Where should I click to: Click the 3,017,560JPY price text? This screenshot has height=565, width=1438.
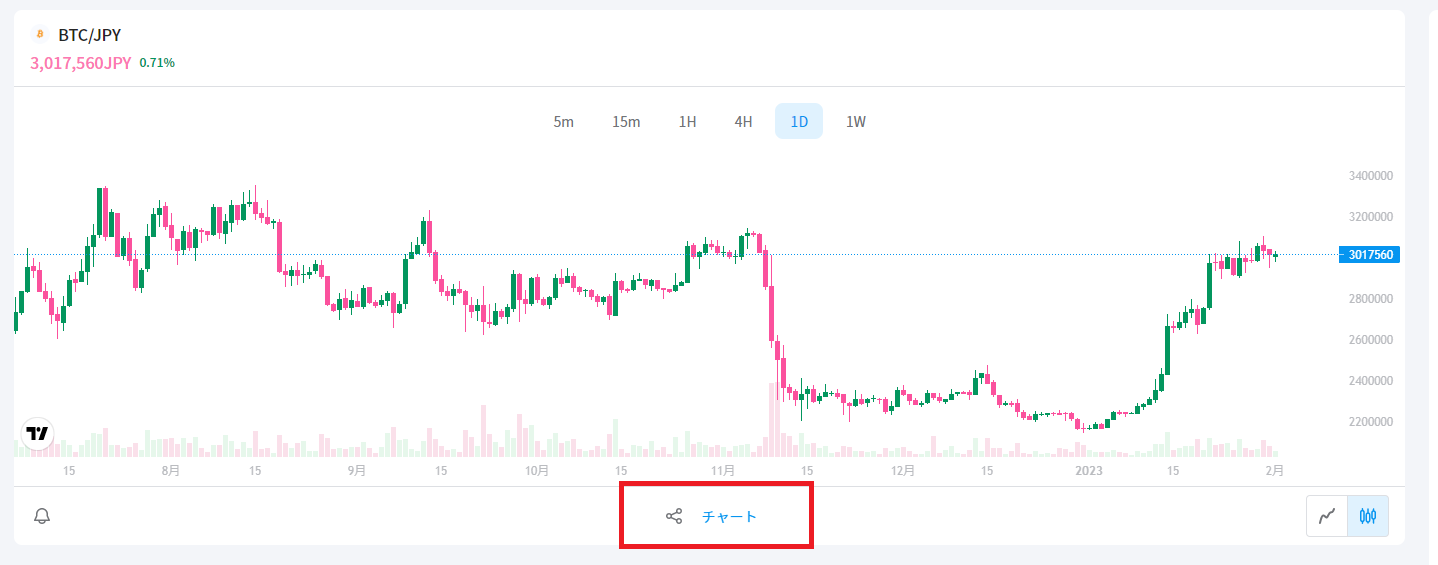coord(81,63)
